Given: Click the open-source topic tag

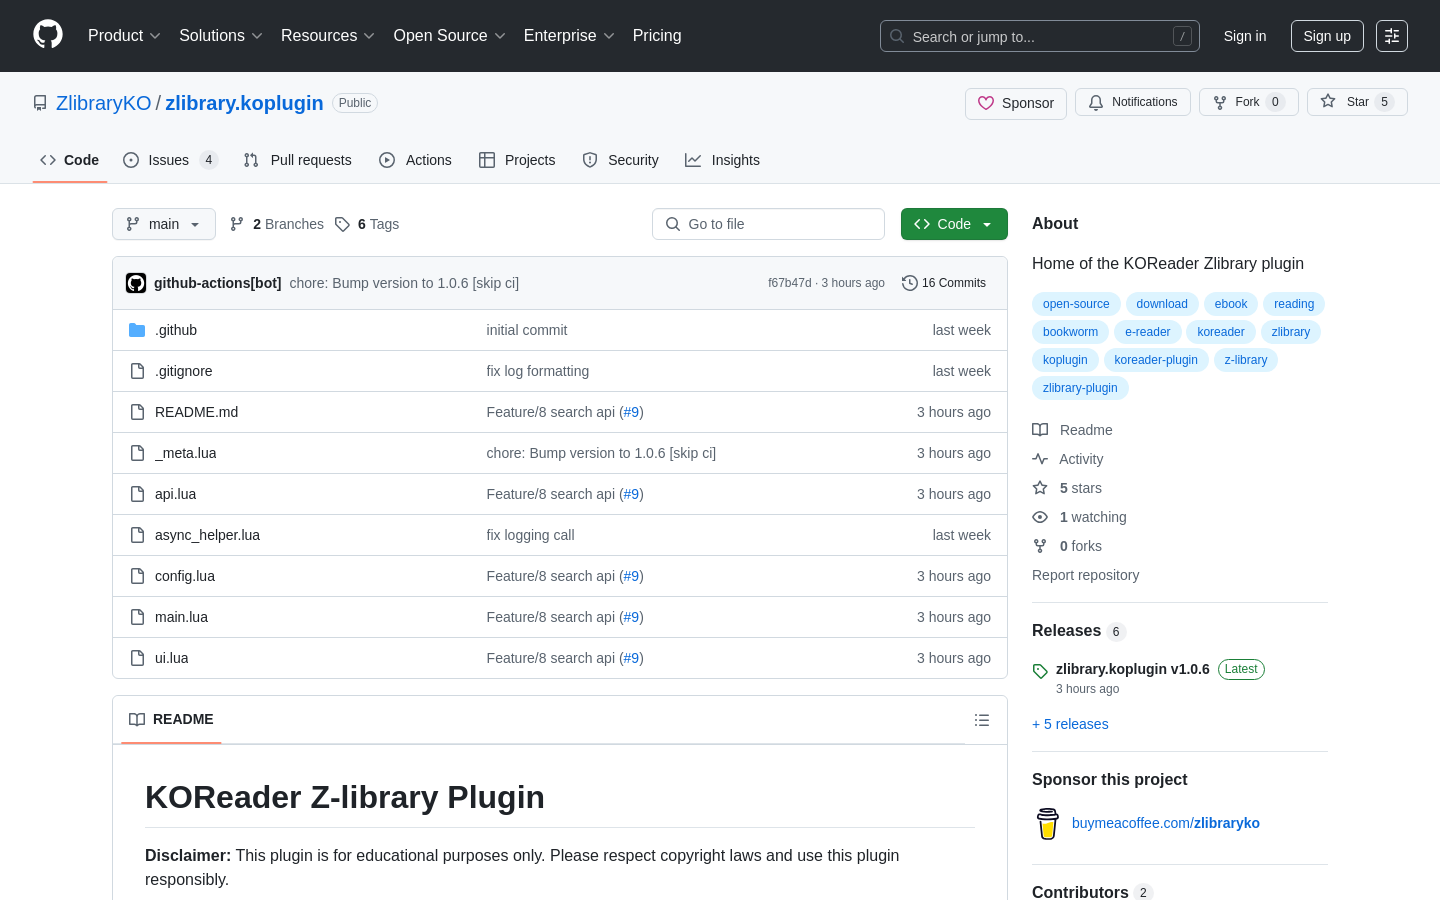Looking at the screenshot, I should 1076,304.
